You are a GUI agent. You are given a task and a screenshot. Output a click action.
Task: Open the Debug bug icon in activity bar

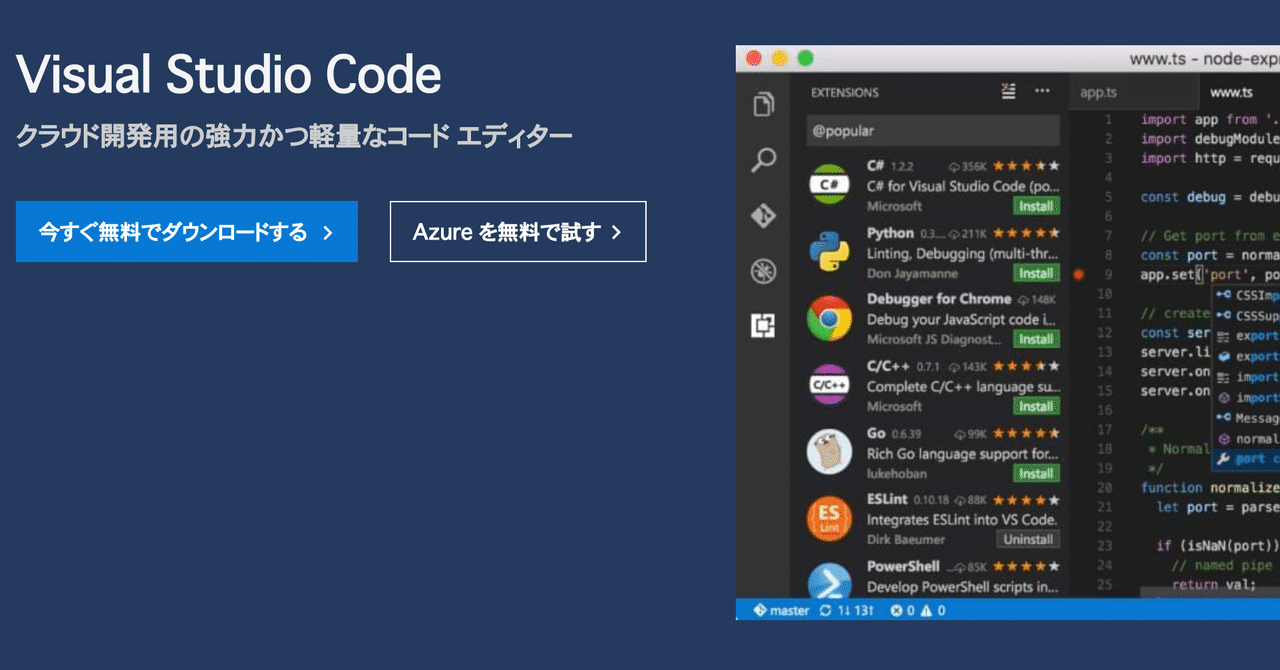pyautogui.click(x=764, y=270)
